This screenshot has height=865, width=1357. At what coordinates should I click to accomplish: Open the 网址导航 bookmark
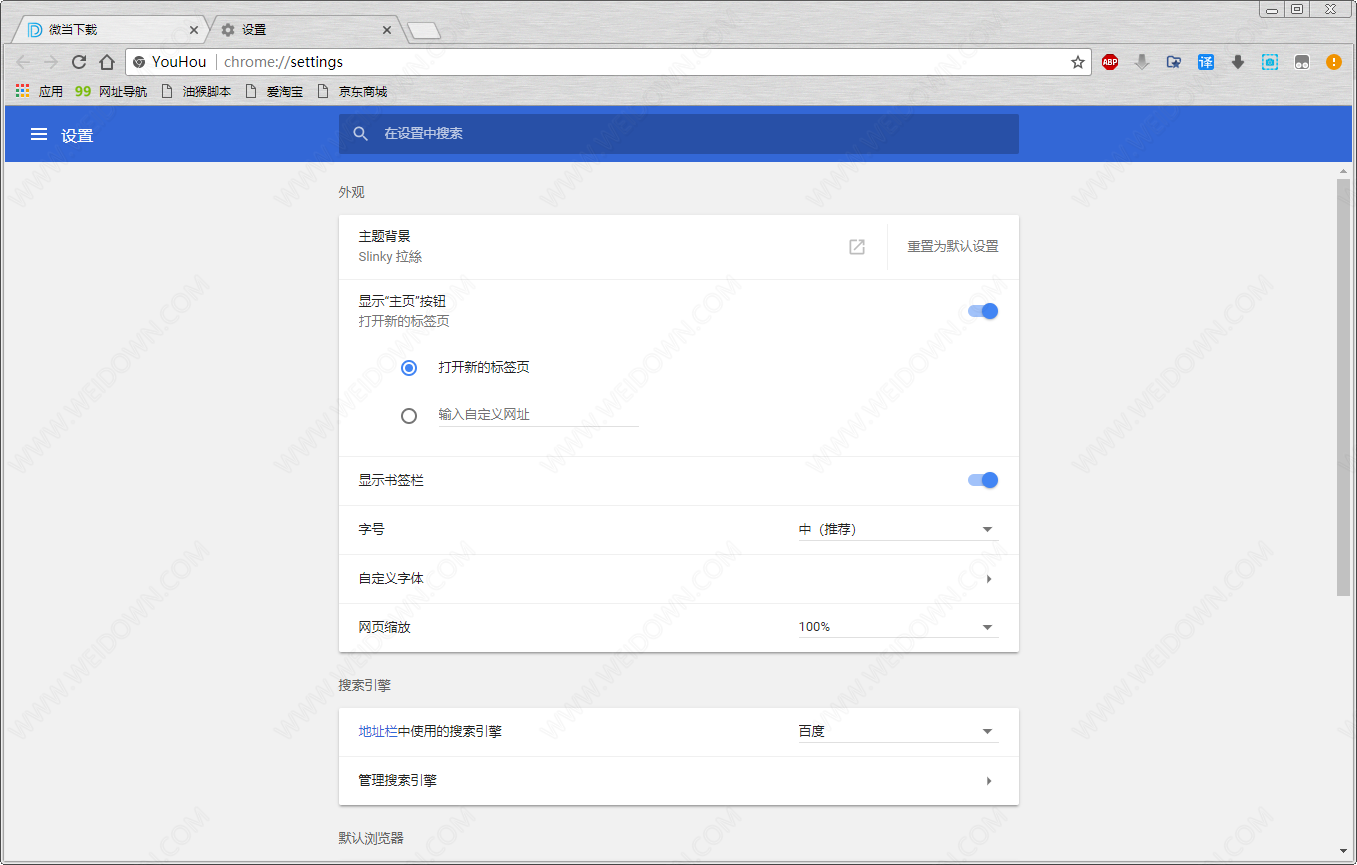[x=111, y=91]
